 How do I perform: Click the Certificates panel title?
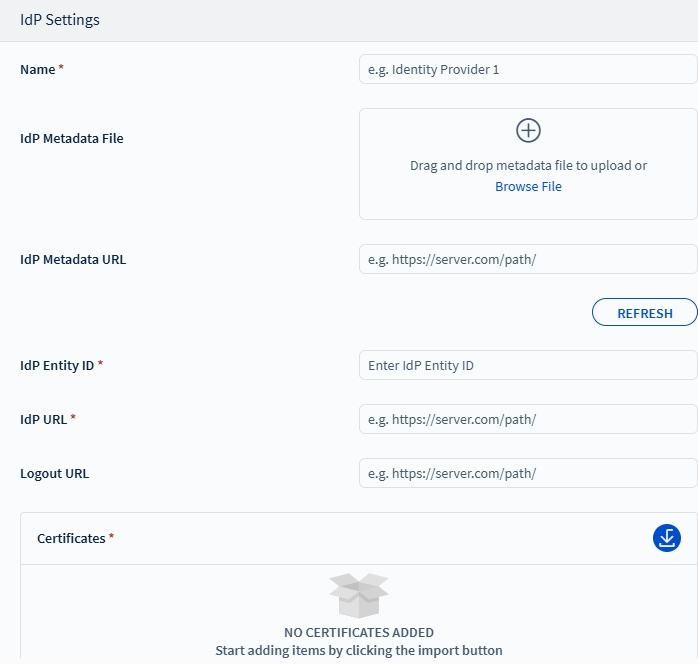coord(71,538)
